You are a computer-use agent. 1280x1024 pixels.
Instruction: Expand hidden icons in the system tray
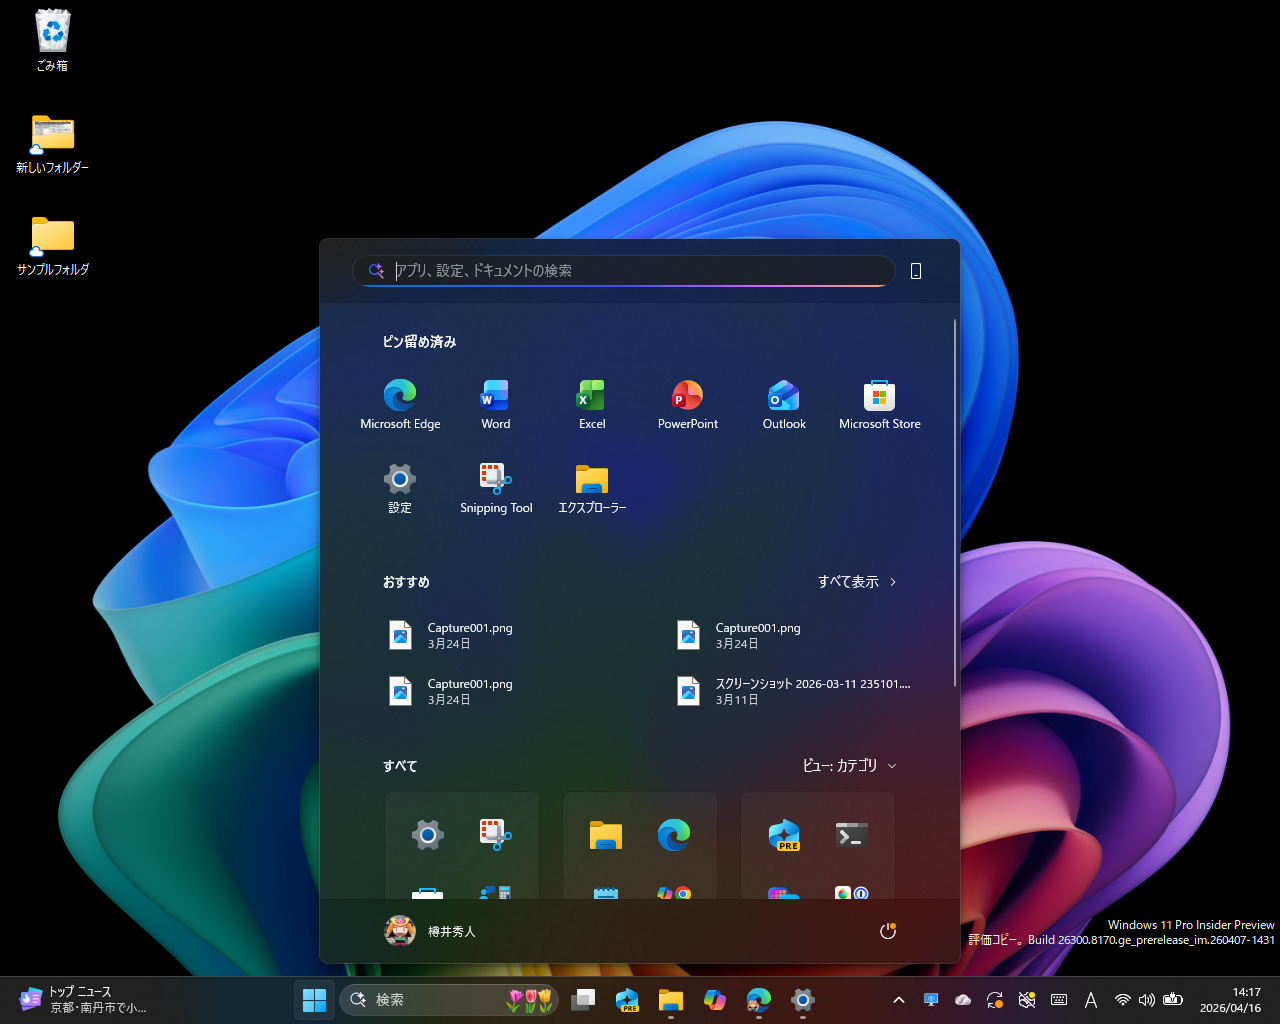[x=898, y=998]
